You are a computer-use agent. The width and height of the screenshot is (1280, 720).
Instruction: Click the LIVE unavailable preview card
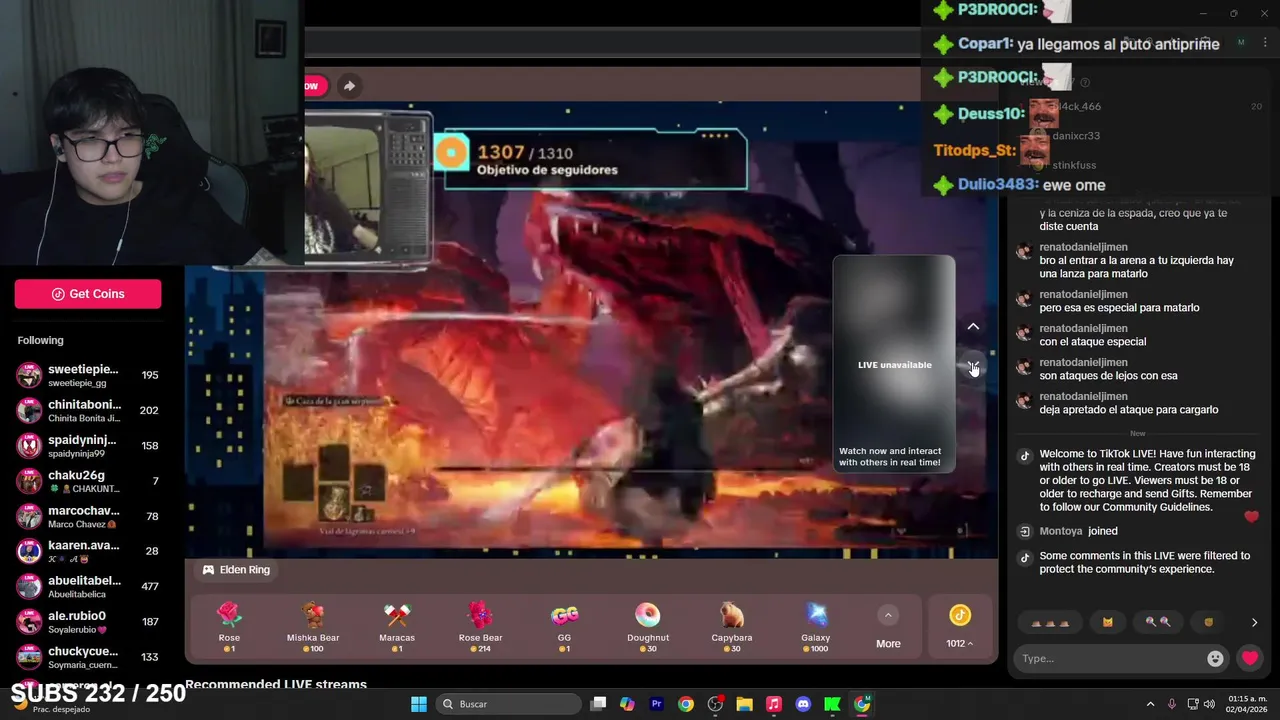click(x=894, y=364)
